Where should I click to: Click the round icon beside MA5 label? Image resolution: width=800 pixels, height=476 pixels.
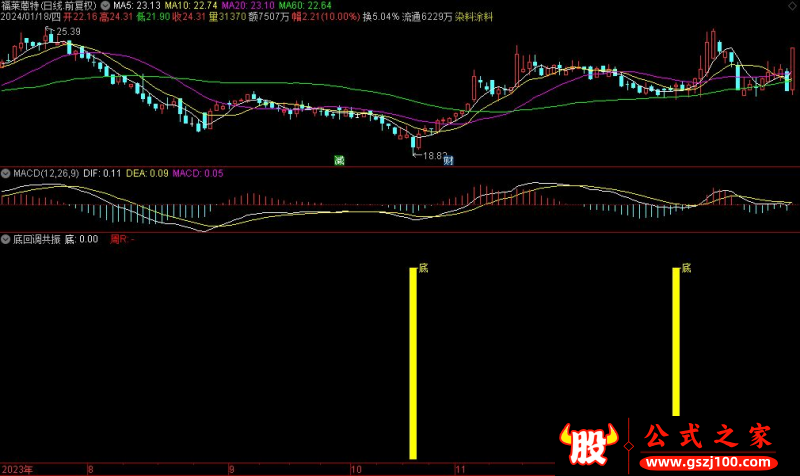[106, 6]
